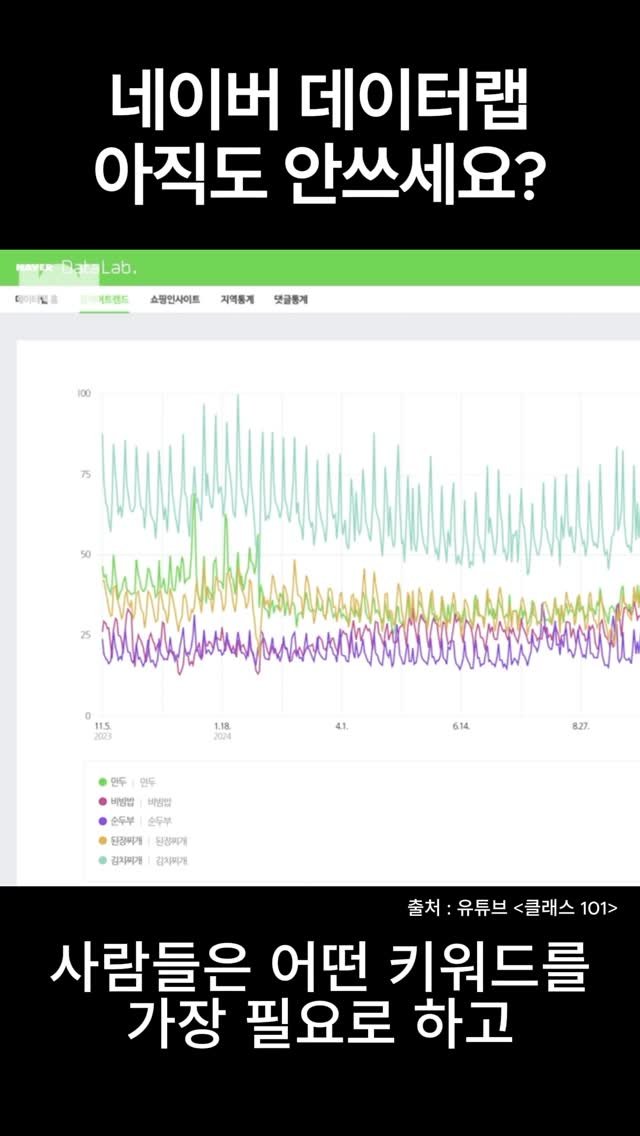The height and width of the screenshot is (1136, 640).
Task: Click the 1.18. 2024 date axis label
Action: (x=222, y=730)
